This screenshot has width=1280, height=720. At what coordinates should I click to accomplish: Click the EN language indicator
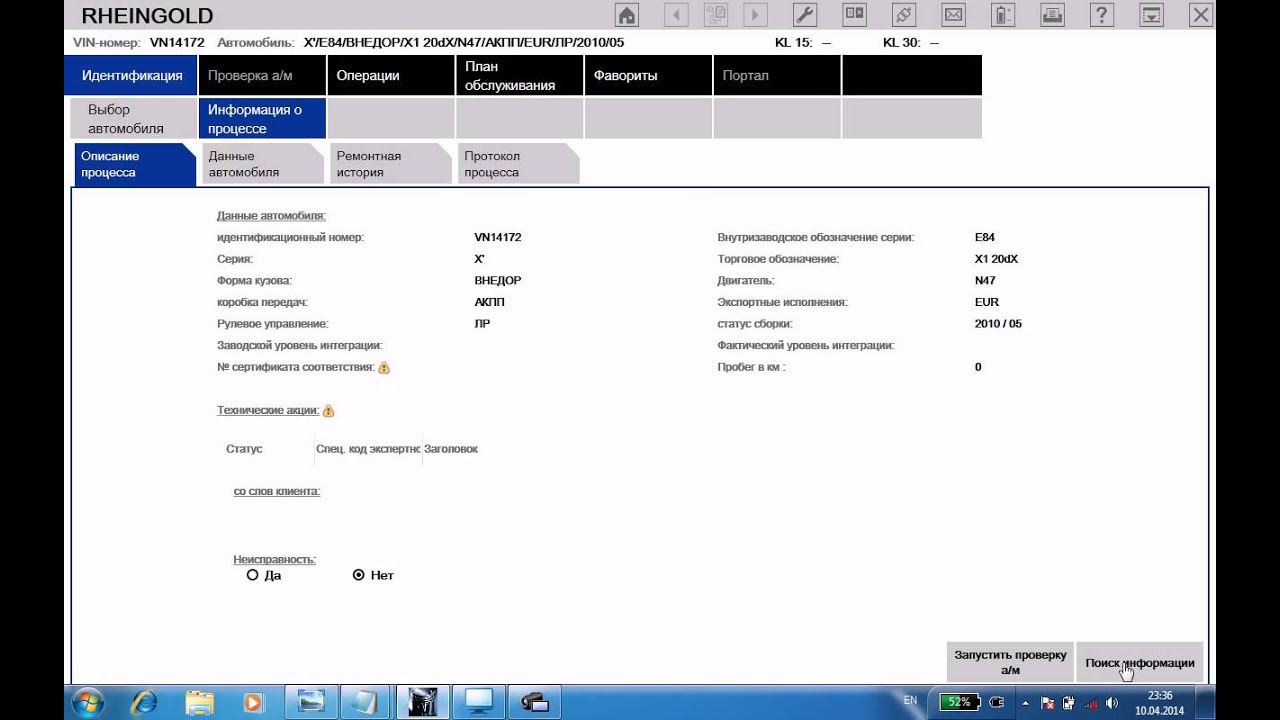pyautogui.click(x=910, y=701)
